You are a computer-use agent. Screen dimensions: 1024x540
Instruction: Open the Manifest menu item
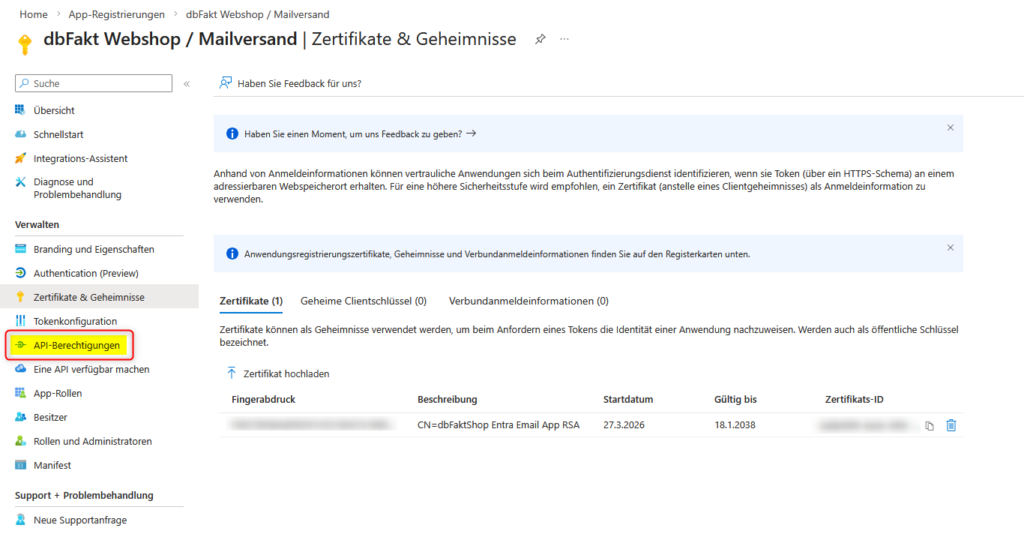(52, 465)
